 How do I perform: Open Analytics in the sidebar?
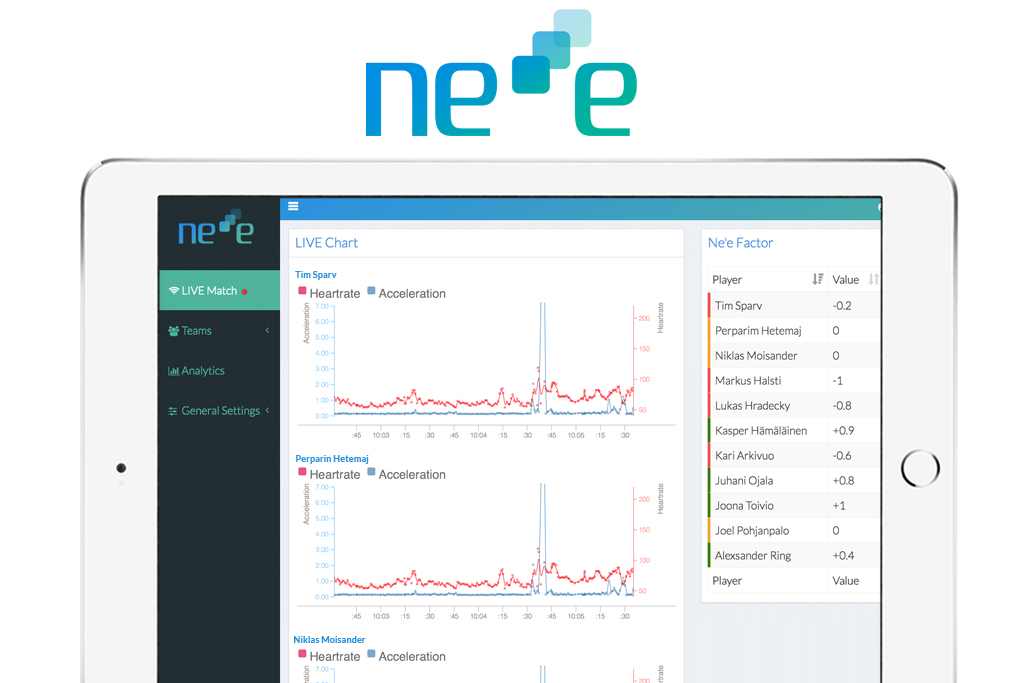219,371
